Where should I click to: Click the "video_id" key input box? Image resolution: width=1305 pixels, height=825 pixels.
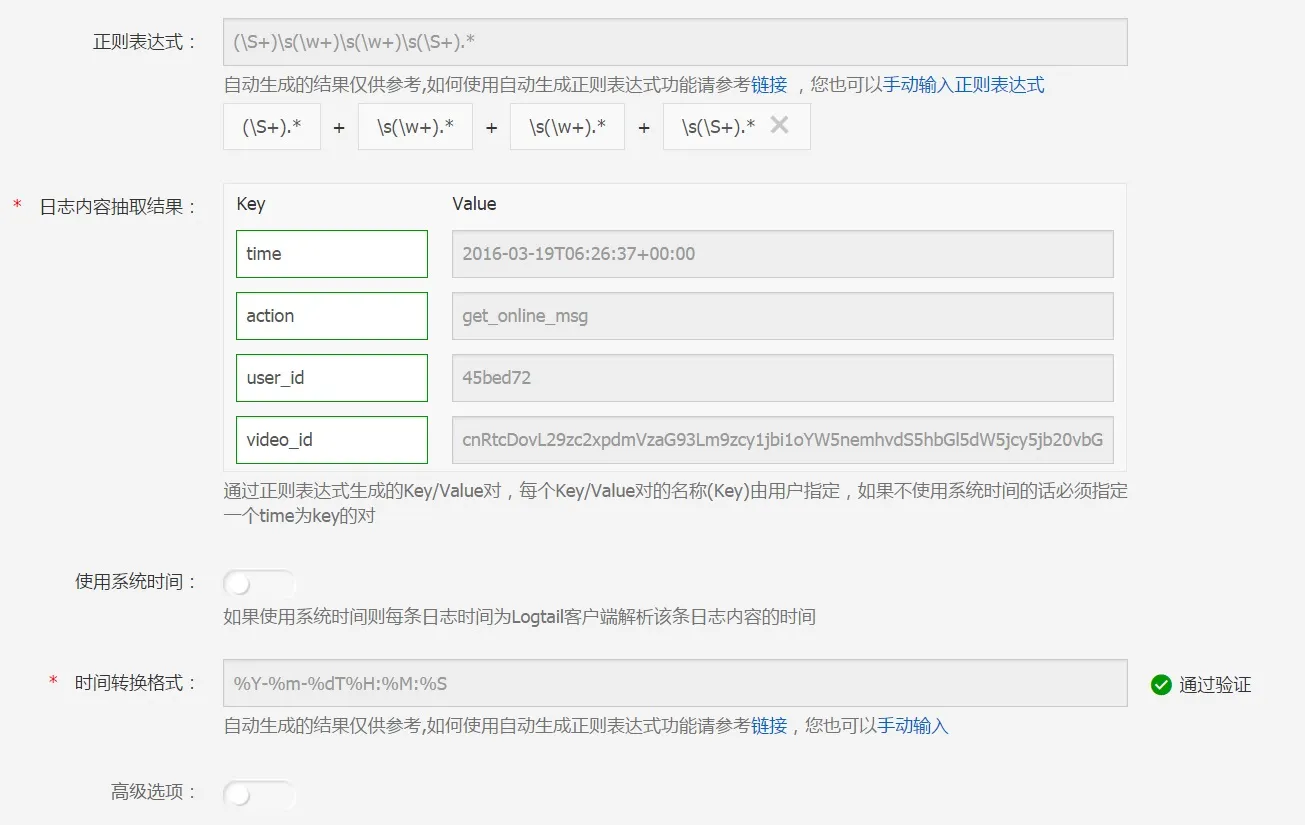(331, 439)
